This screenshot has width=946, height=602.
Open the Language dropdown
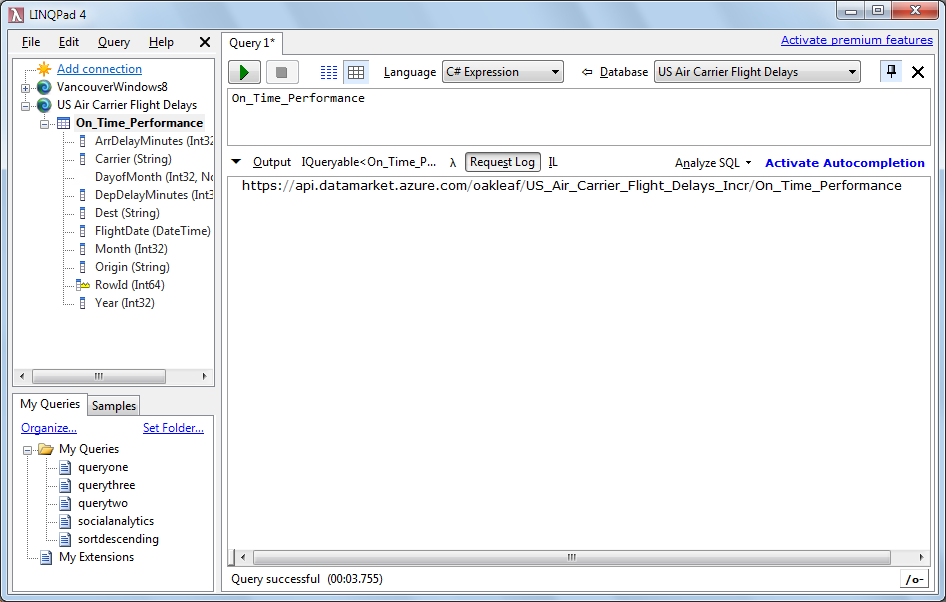pos(503,72)
